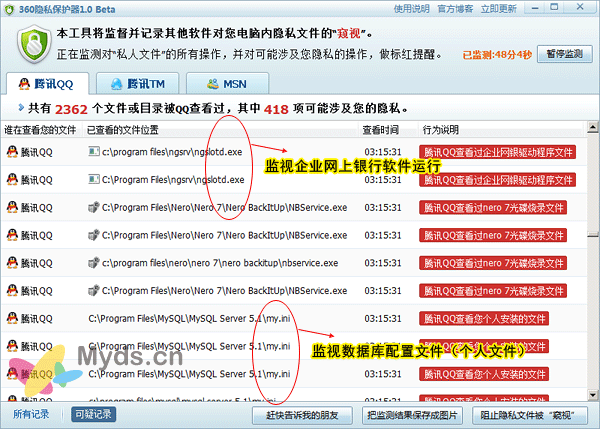Click red nero 7 label in lowercase nbservice.exe row
The height and width of the screenshot is (429, 600).
(493, 263)
